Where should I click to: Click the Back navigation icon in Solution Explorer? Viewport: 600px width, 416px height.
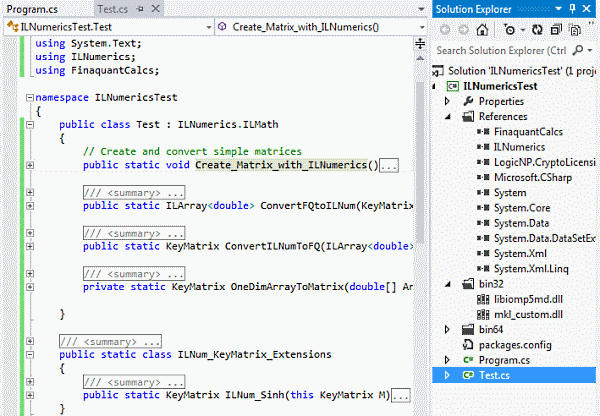click(445, 29)
